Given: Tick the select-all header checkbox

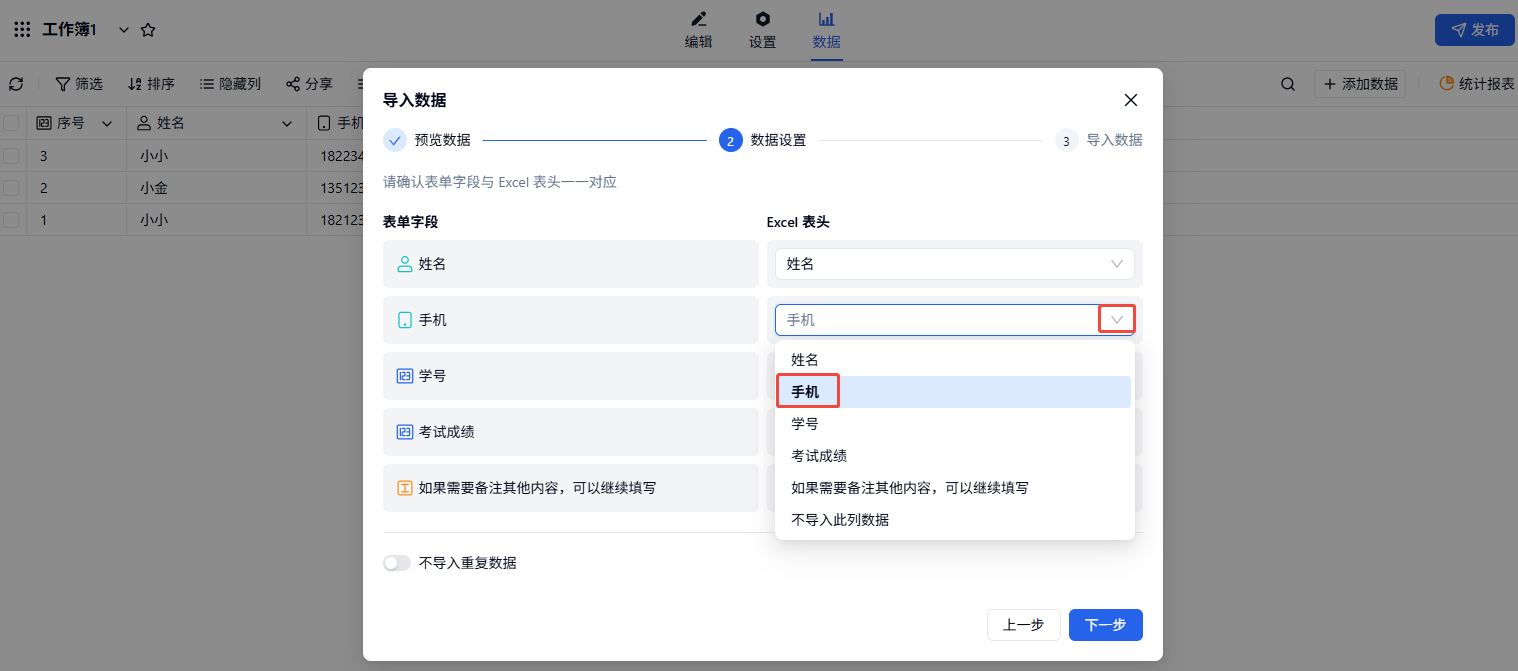Looking at the screenshot, I should [x=11, y=123].
